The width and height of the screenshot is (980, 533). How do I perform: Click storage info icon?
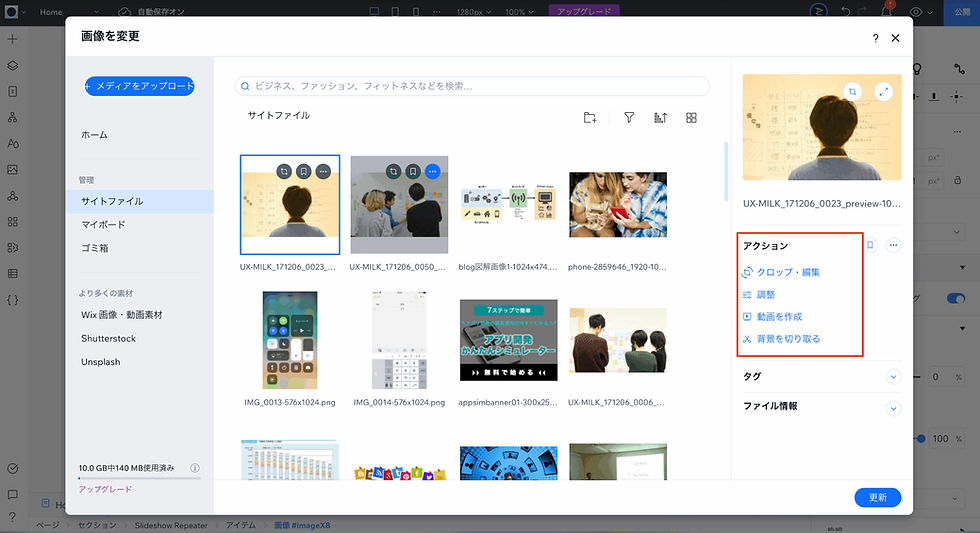195,468
